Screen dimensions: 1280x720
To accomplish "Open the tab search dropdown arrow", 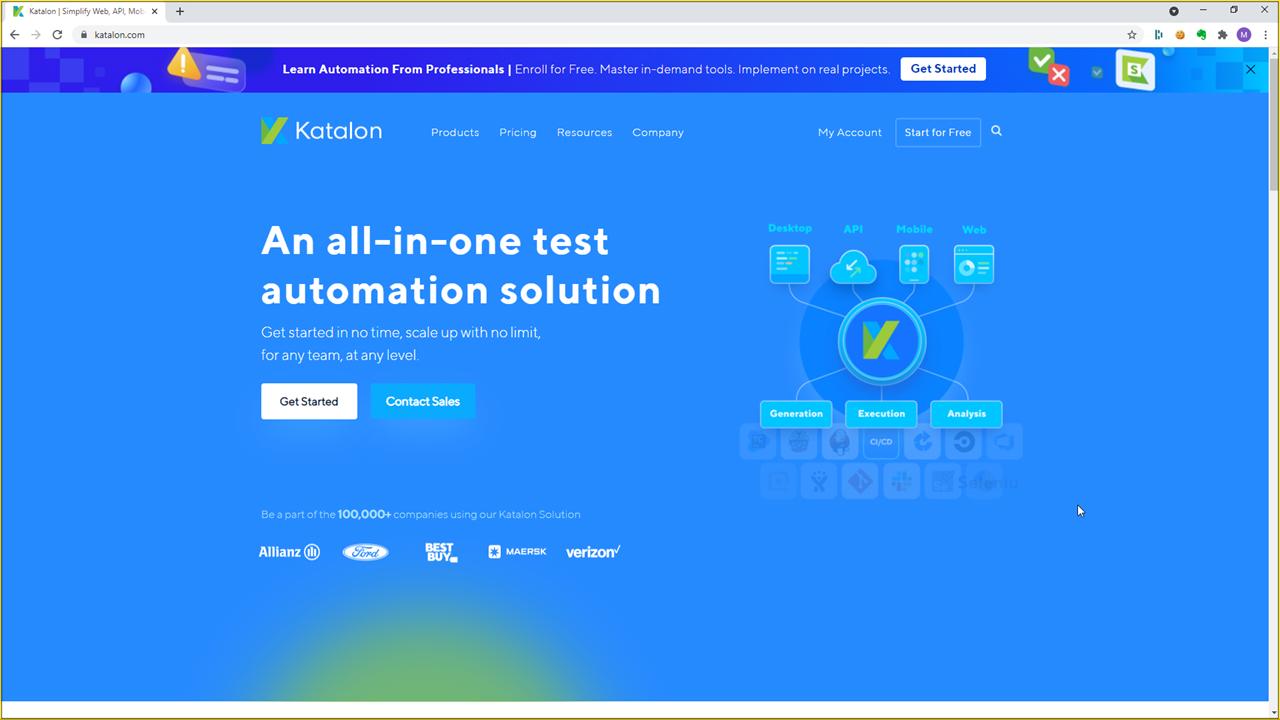I will pyautogui.click(x=1174, y=11).
